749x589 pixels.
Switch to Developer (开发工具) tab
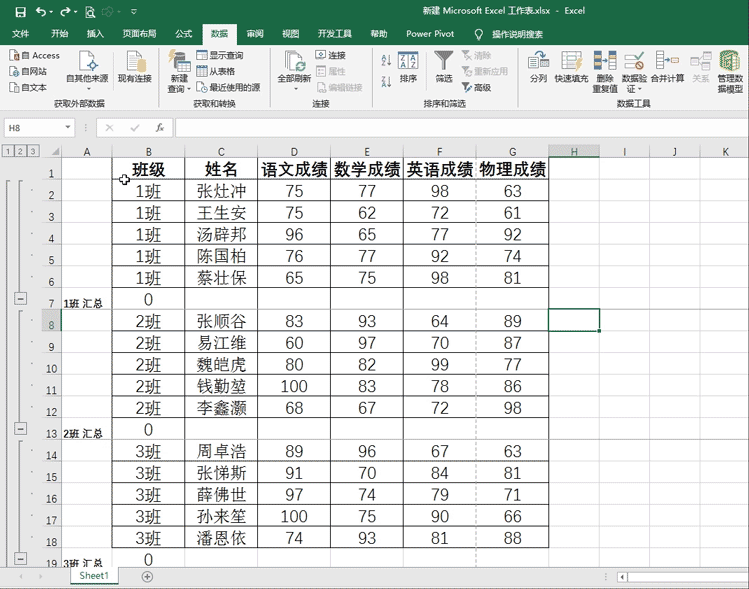334,34
